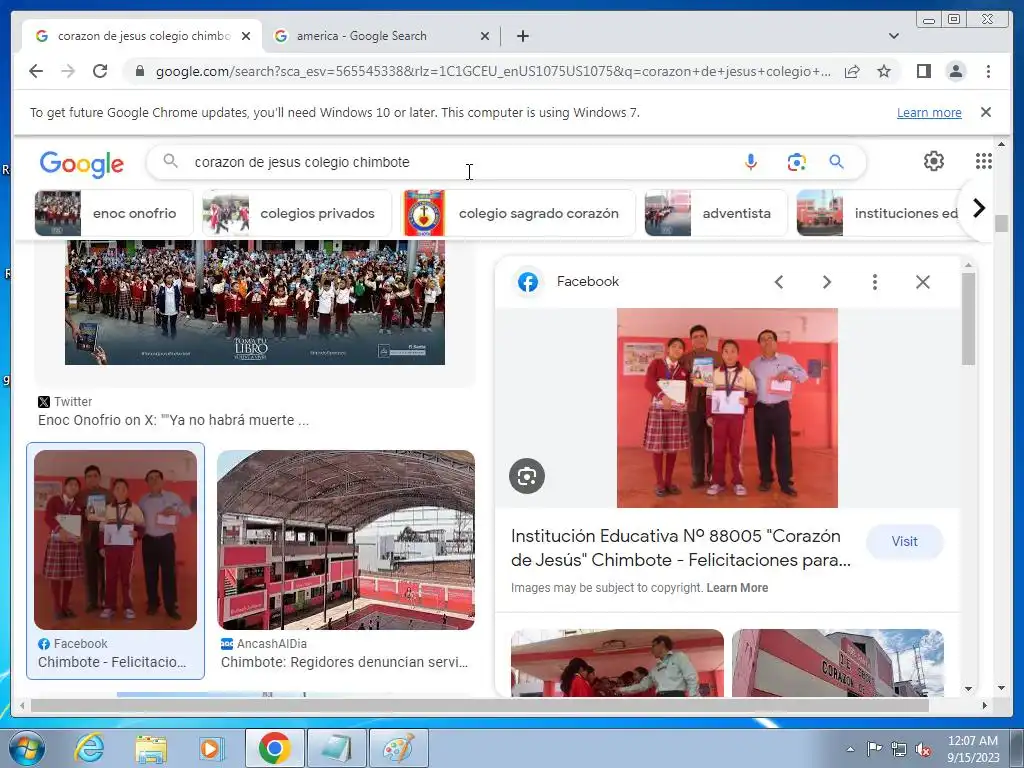The width and height of the screenshot is (1024, 768).
Task: Open Facebook source in preview header
Action: 568,281
